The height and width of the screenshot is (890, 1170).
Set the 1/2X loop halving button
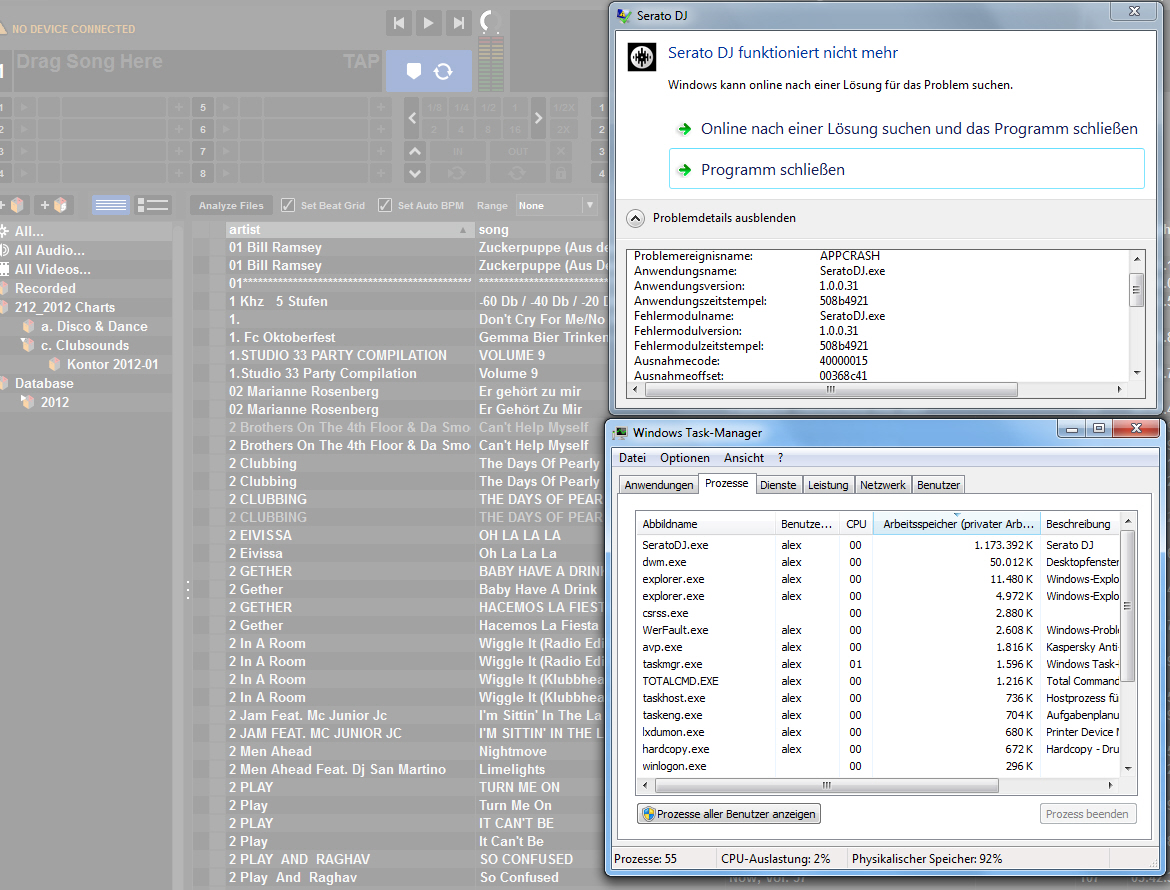(x=563, y=107)
